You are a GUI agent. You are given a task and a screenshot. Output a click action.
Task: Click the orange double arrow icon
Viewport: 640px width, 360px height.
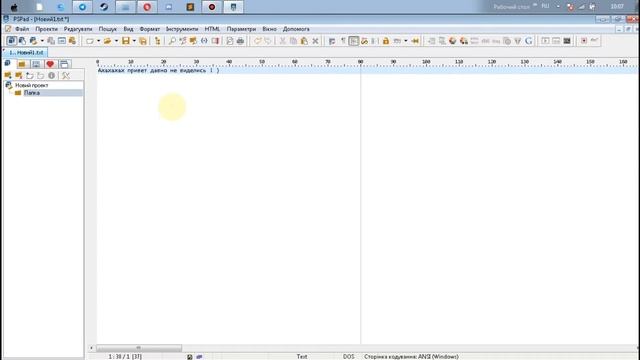415,41
